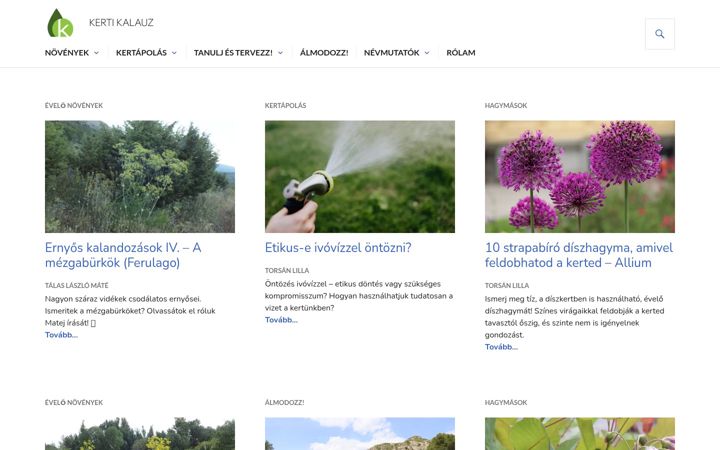Open the article '10 strapabíró díszhagyma'
The height and width of the screenshot is (450, 720).
tap(579, 255)
